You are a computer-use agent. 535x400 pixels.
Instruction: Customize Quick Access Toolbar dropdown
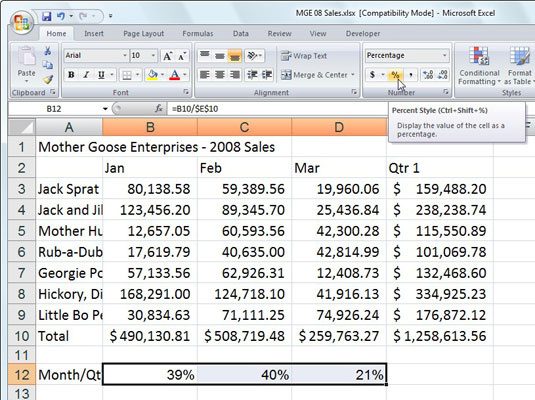(110, 16)
